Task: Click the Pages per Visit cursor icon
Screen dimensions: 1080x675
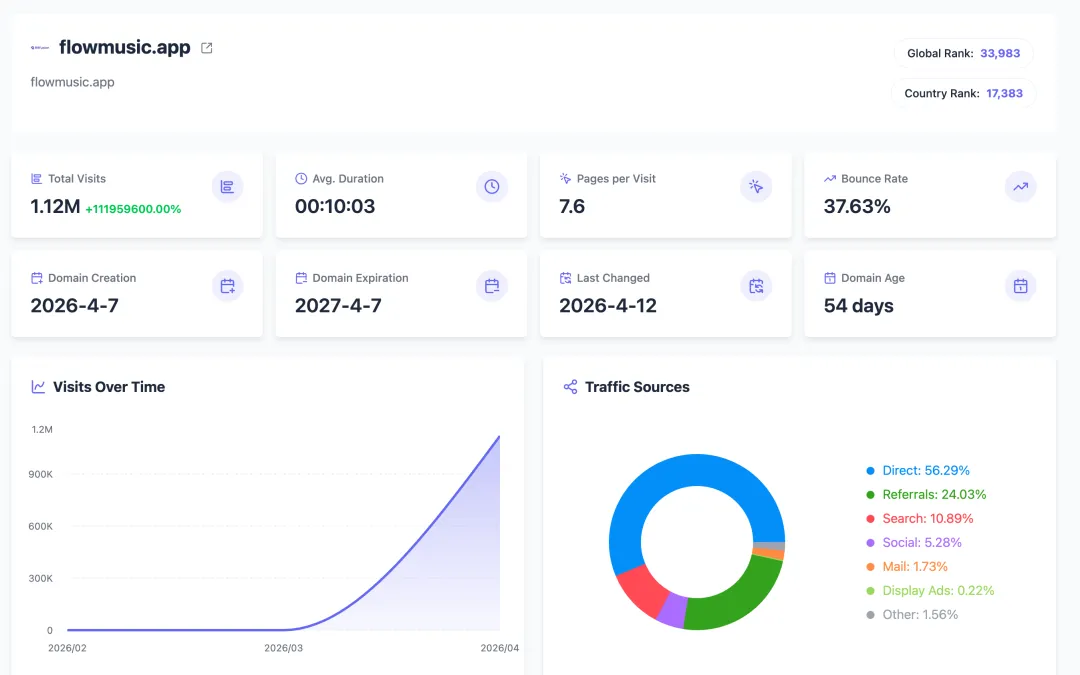Action: [756, 187]
